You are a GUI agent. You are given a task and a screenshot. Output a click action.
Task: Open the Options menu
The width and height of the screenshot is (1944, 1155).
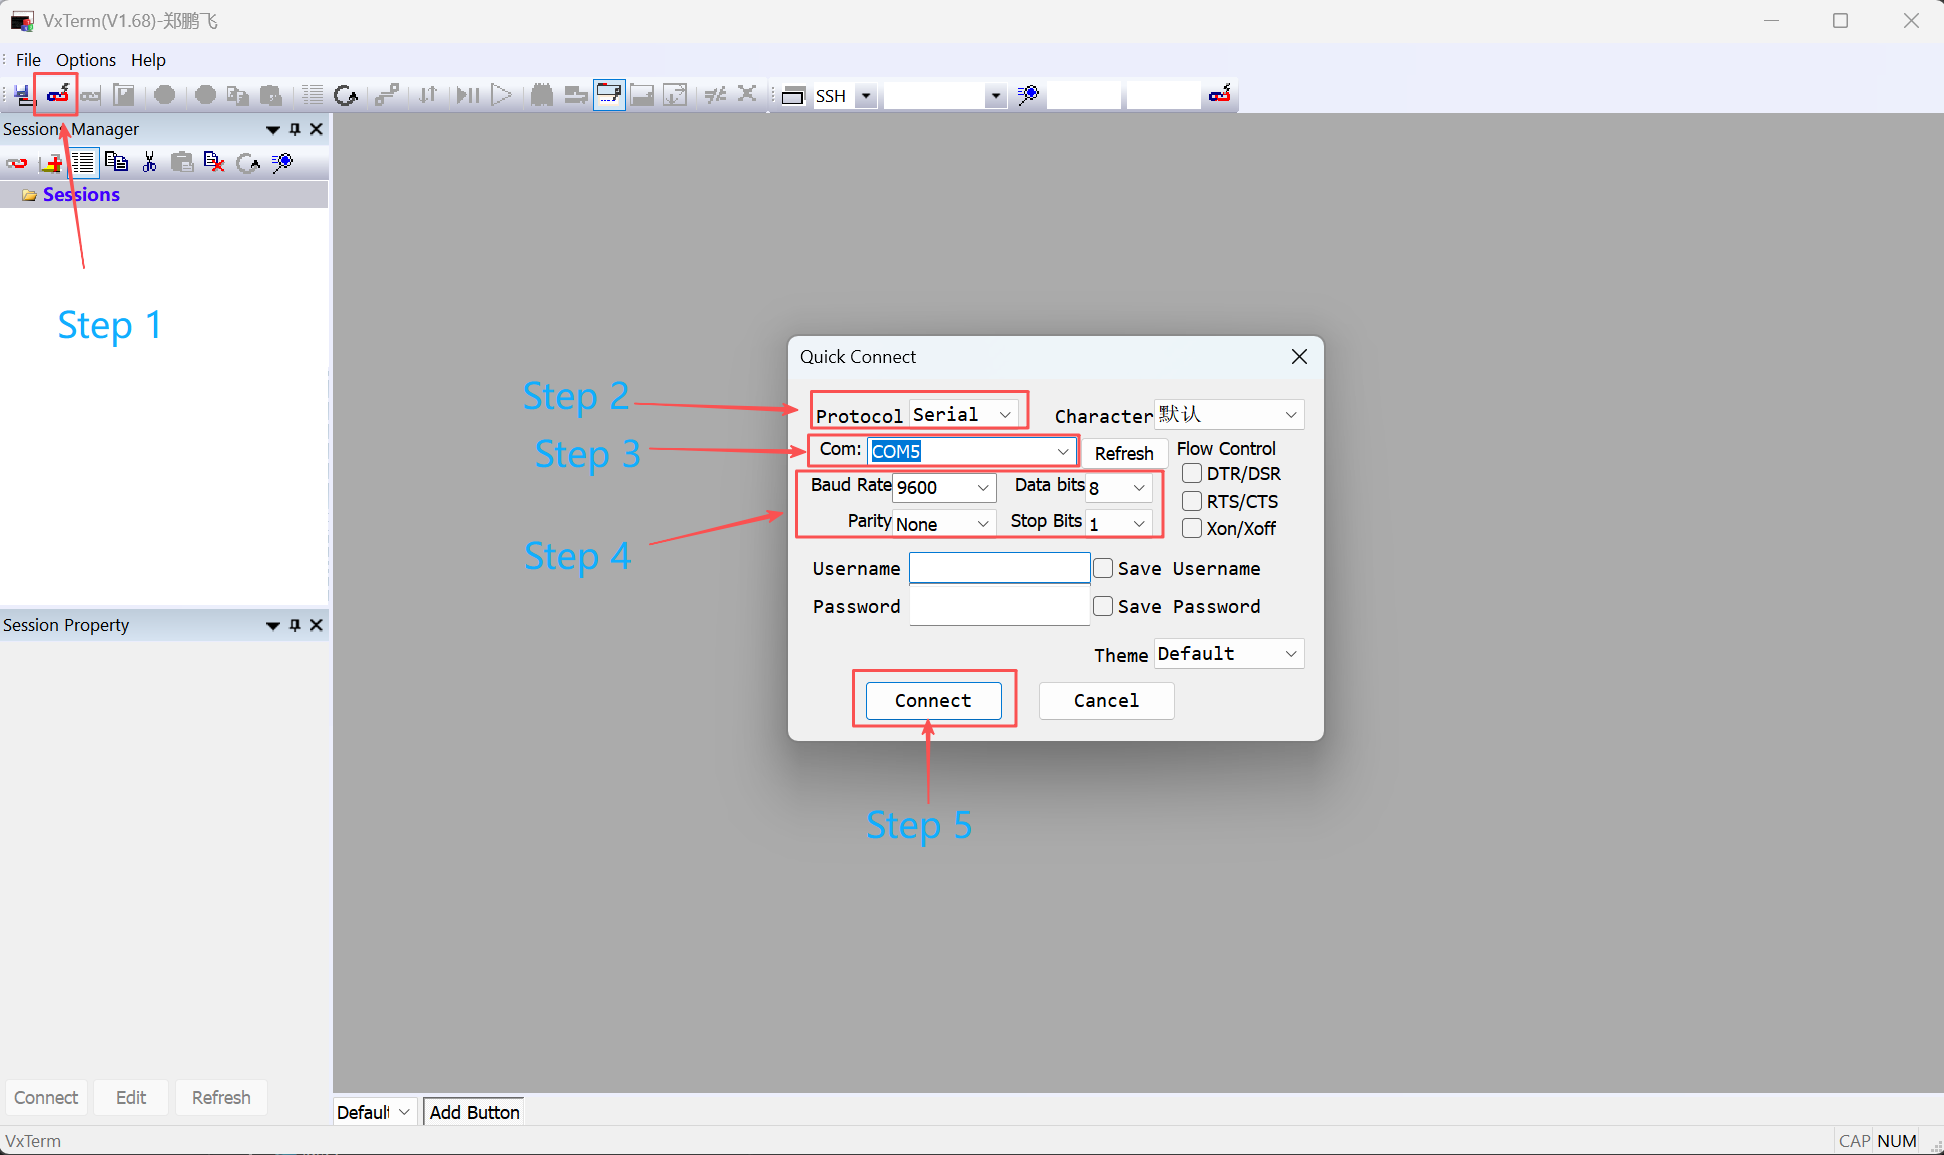pos(85,60)
